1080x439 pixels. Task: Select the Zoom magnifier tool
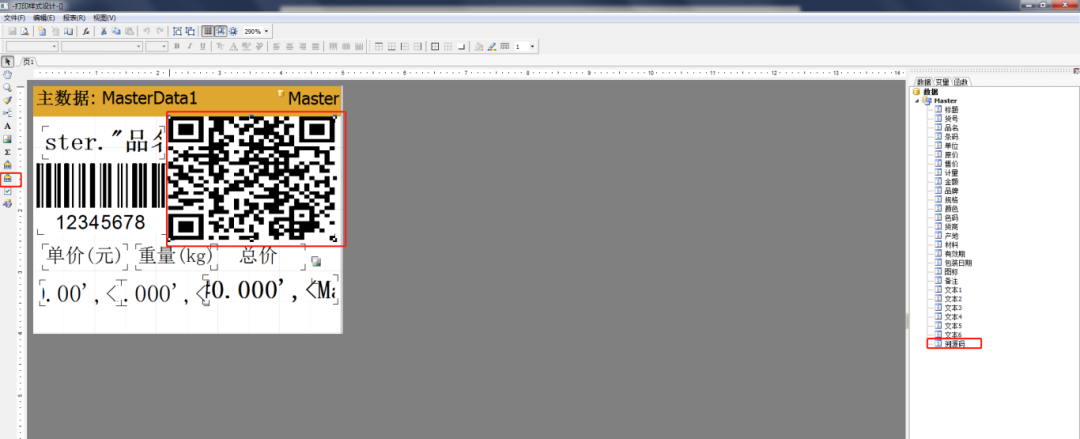(8, 88)
